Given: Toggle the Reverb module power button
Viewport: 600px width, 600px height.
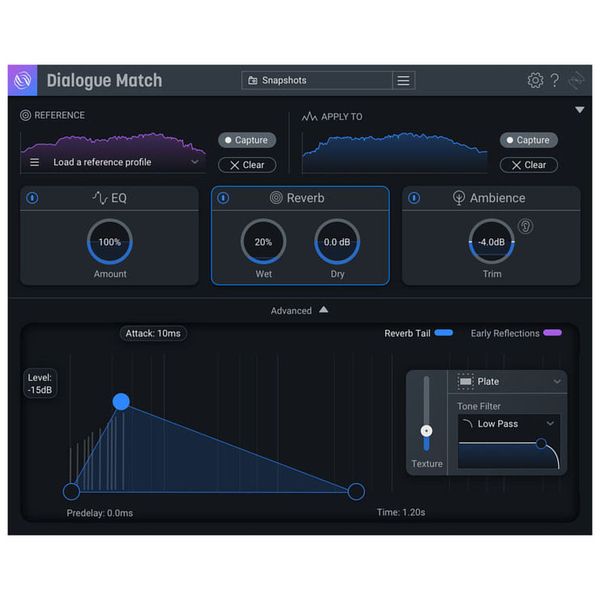Looking at the screenshot, I should (x=223, y=198).
